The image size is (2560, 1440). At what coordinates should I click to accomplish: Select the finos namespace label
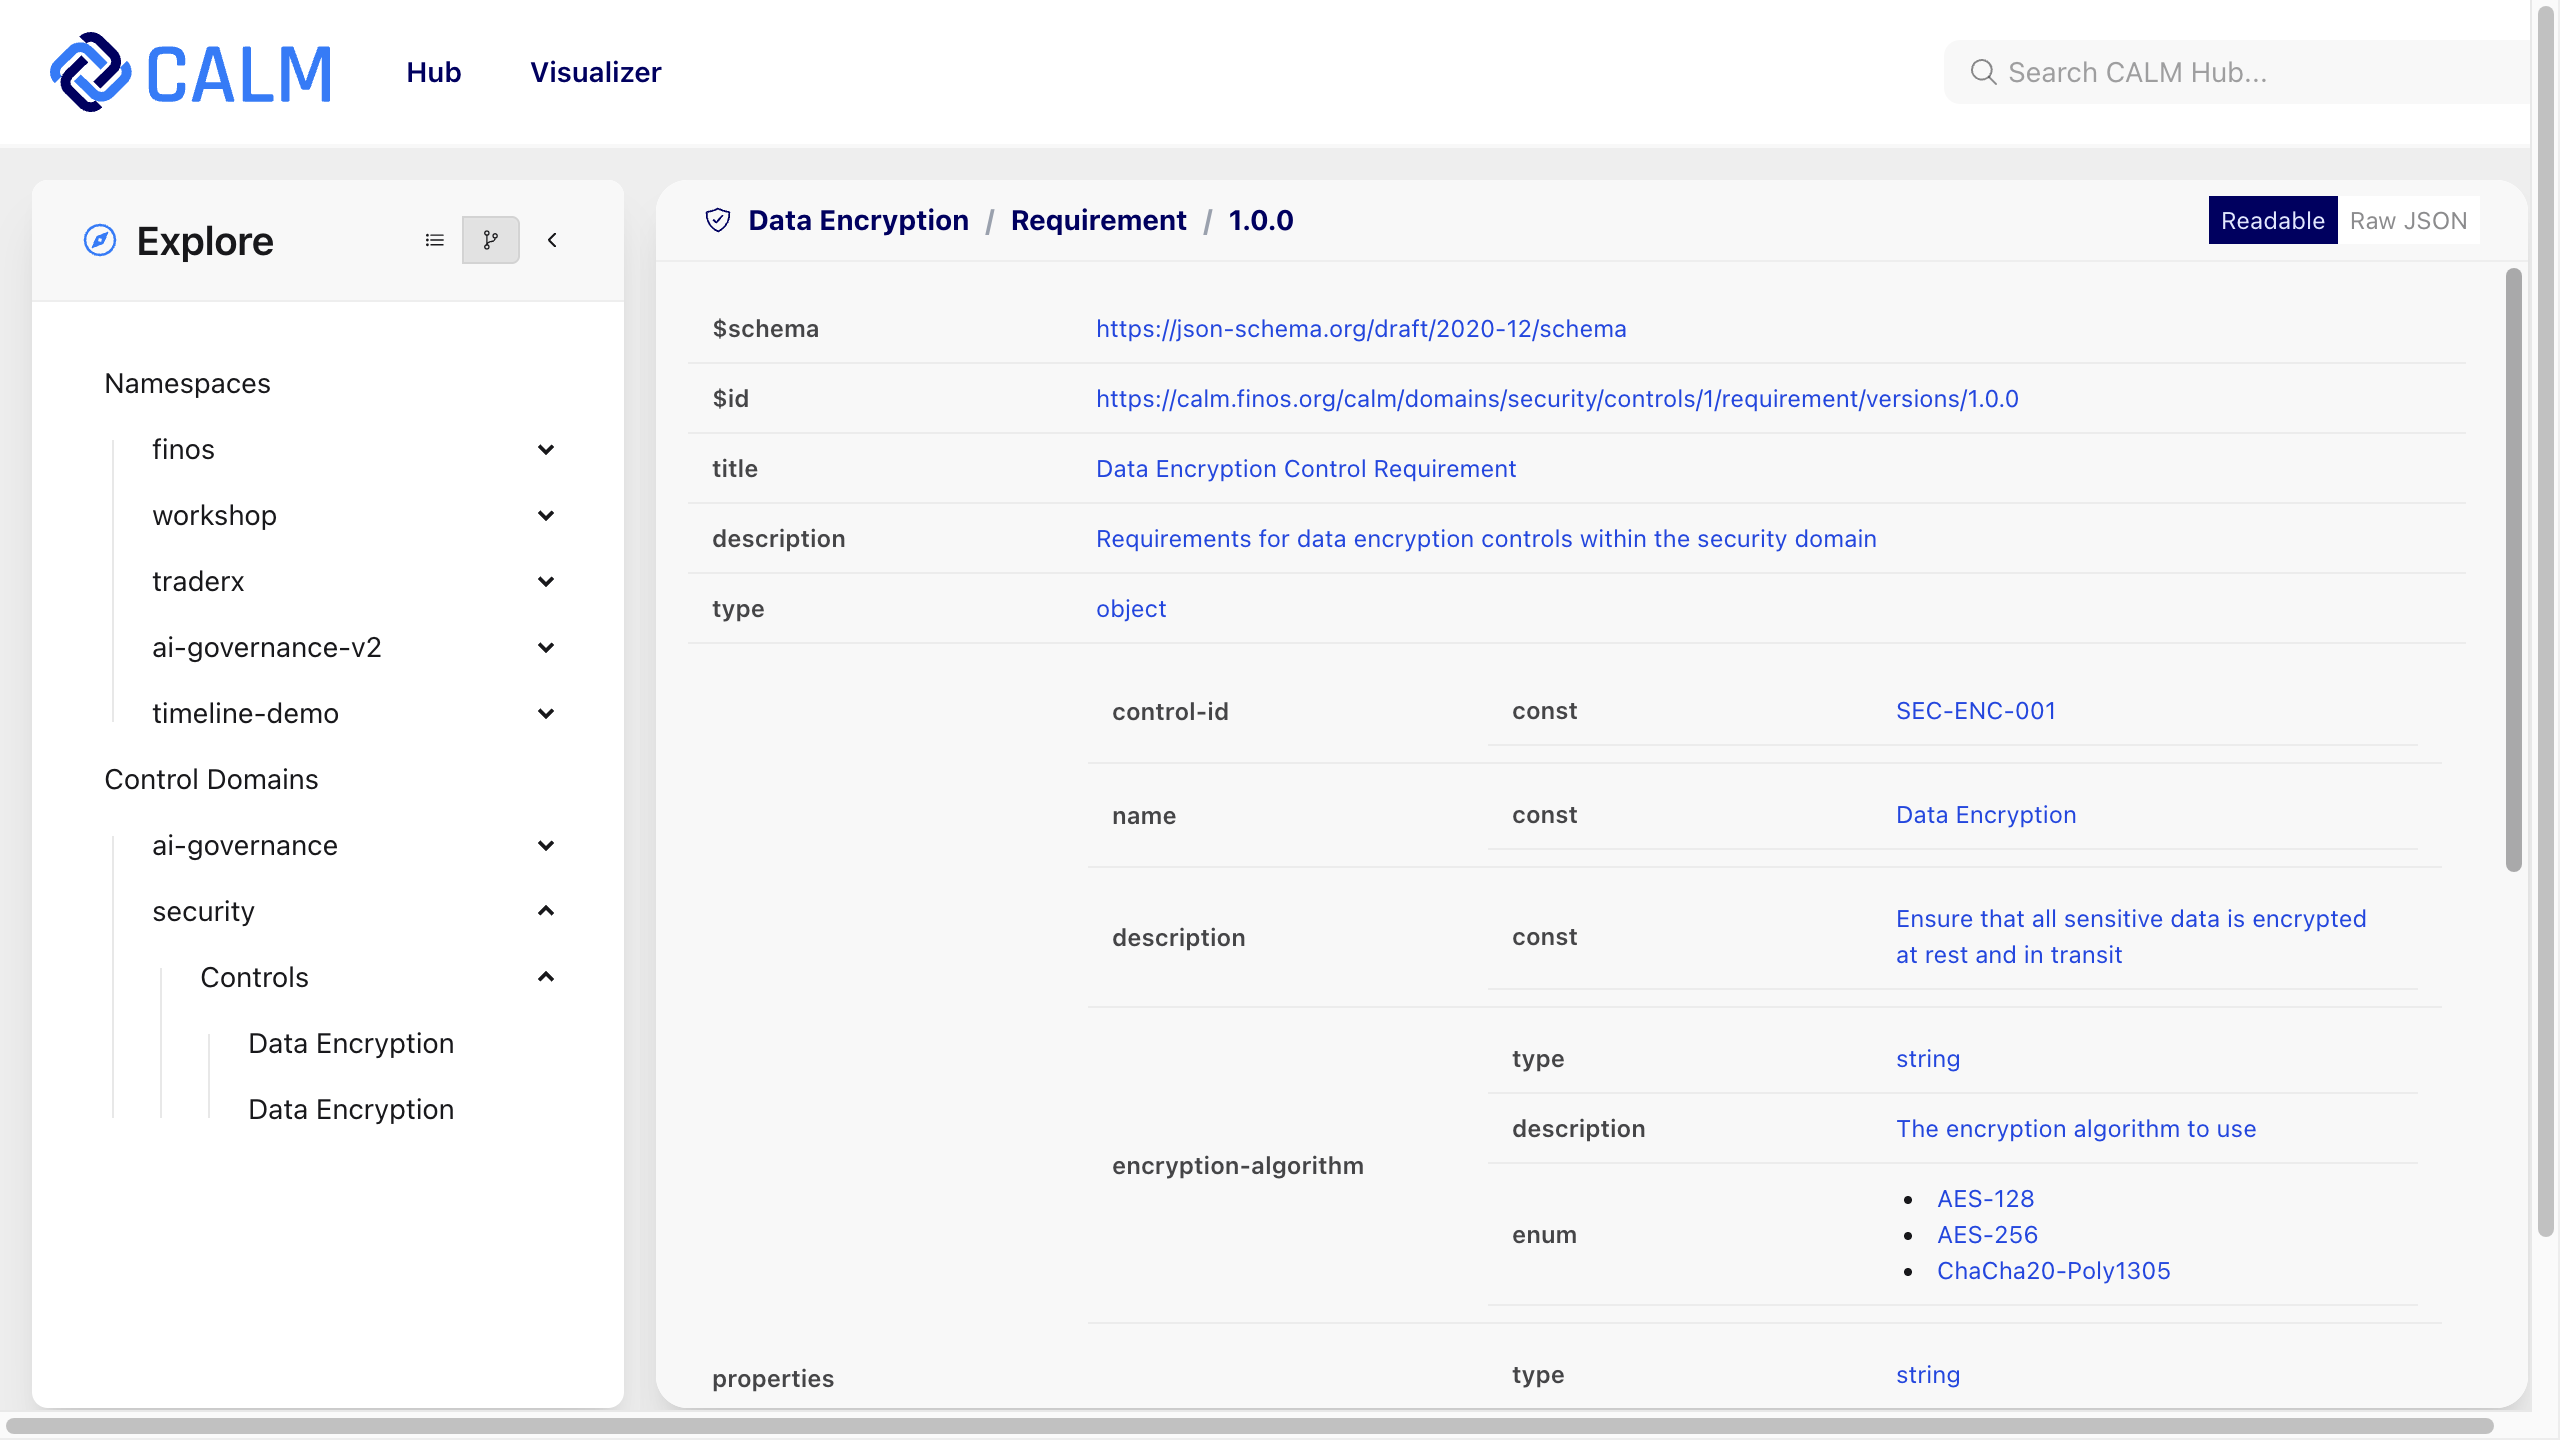(183, 449)
